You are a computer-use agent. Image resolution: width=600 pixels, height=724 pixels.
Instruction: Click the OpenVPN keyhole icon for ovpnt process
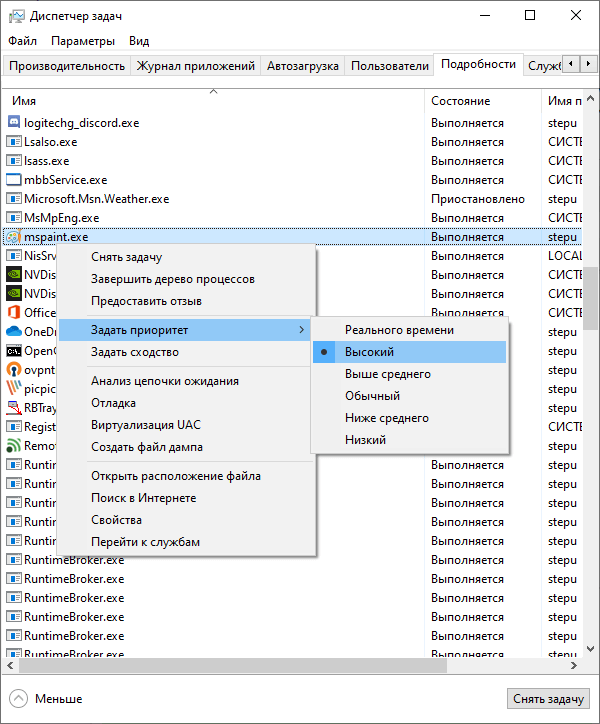(14, 369)
